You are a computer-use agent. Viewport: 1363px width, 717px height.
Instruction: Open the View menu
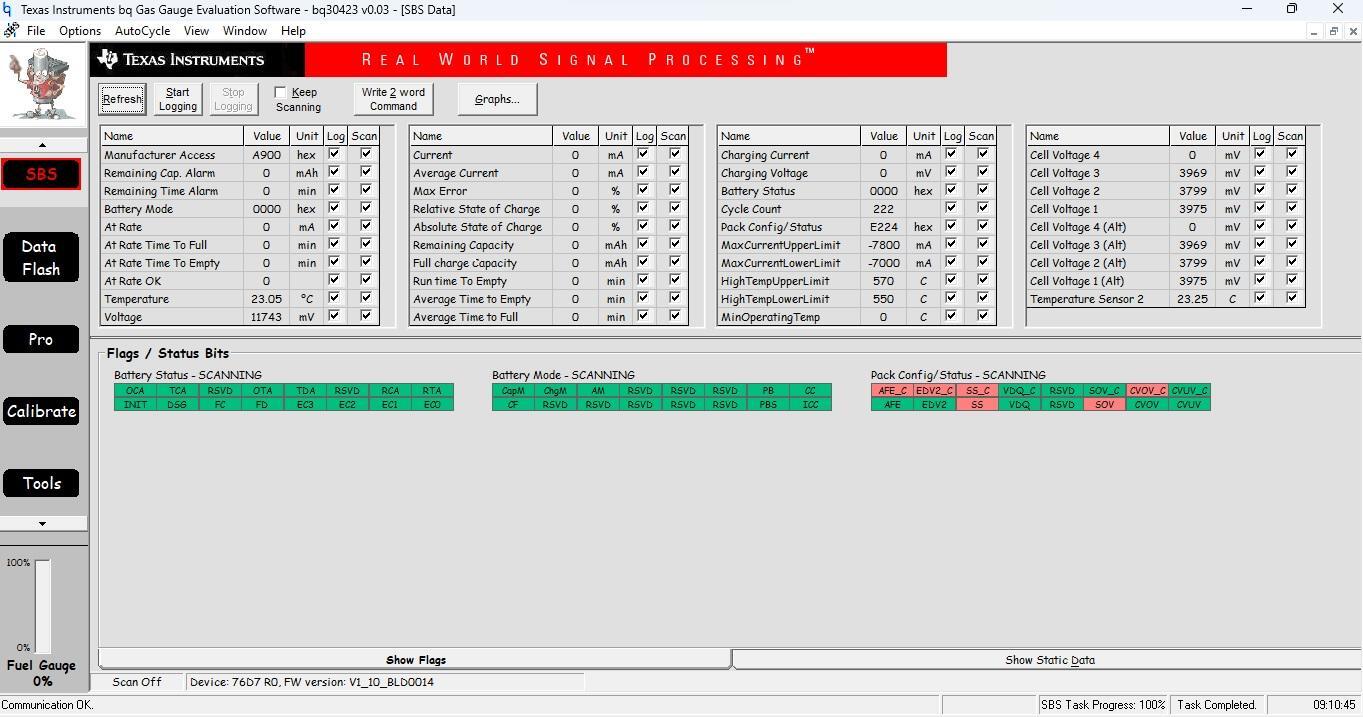196,31
